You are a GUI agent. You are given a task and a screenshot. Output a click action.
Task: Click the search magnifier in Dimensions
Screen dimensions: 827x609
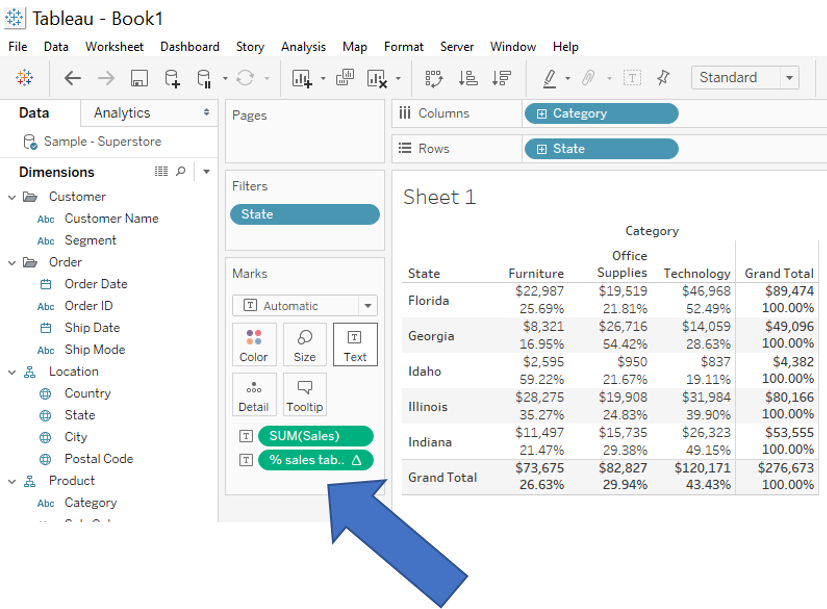point(180,171)
